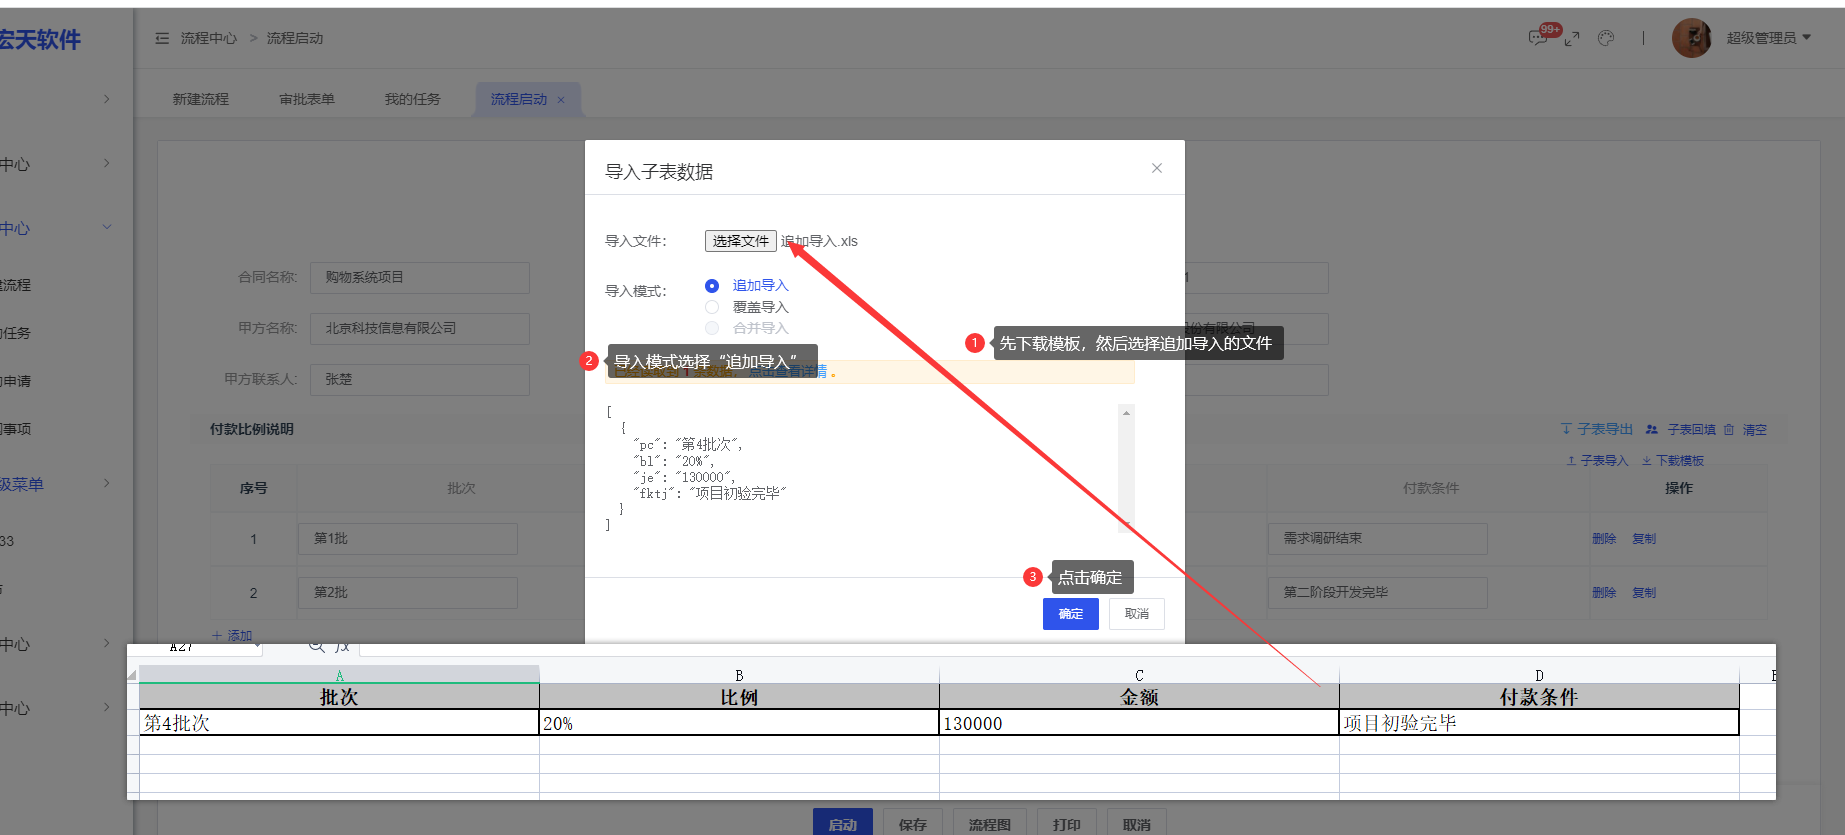Click the JSON preview scrollbar up arrow
This screenshot has width=1845, height=835.
pyautogui.click(x=1126, y=413)
